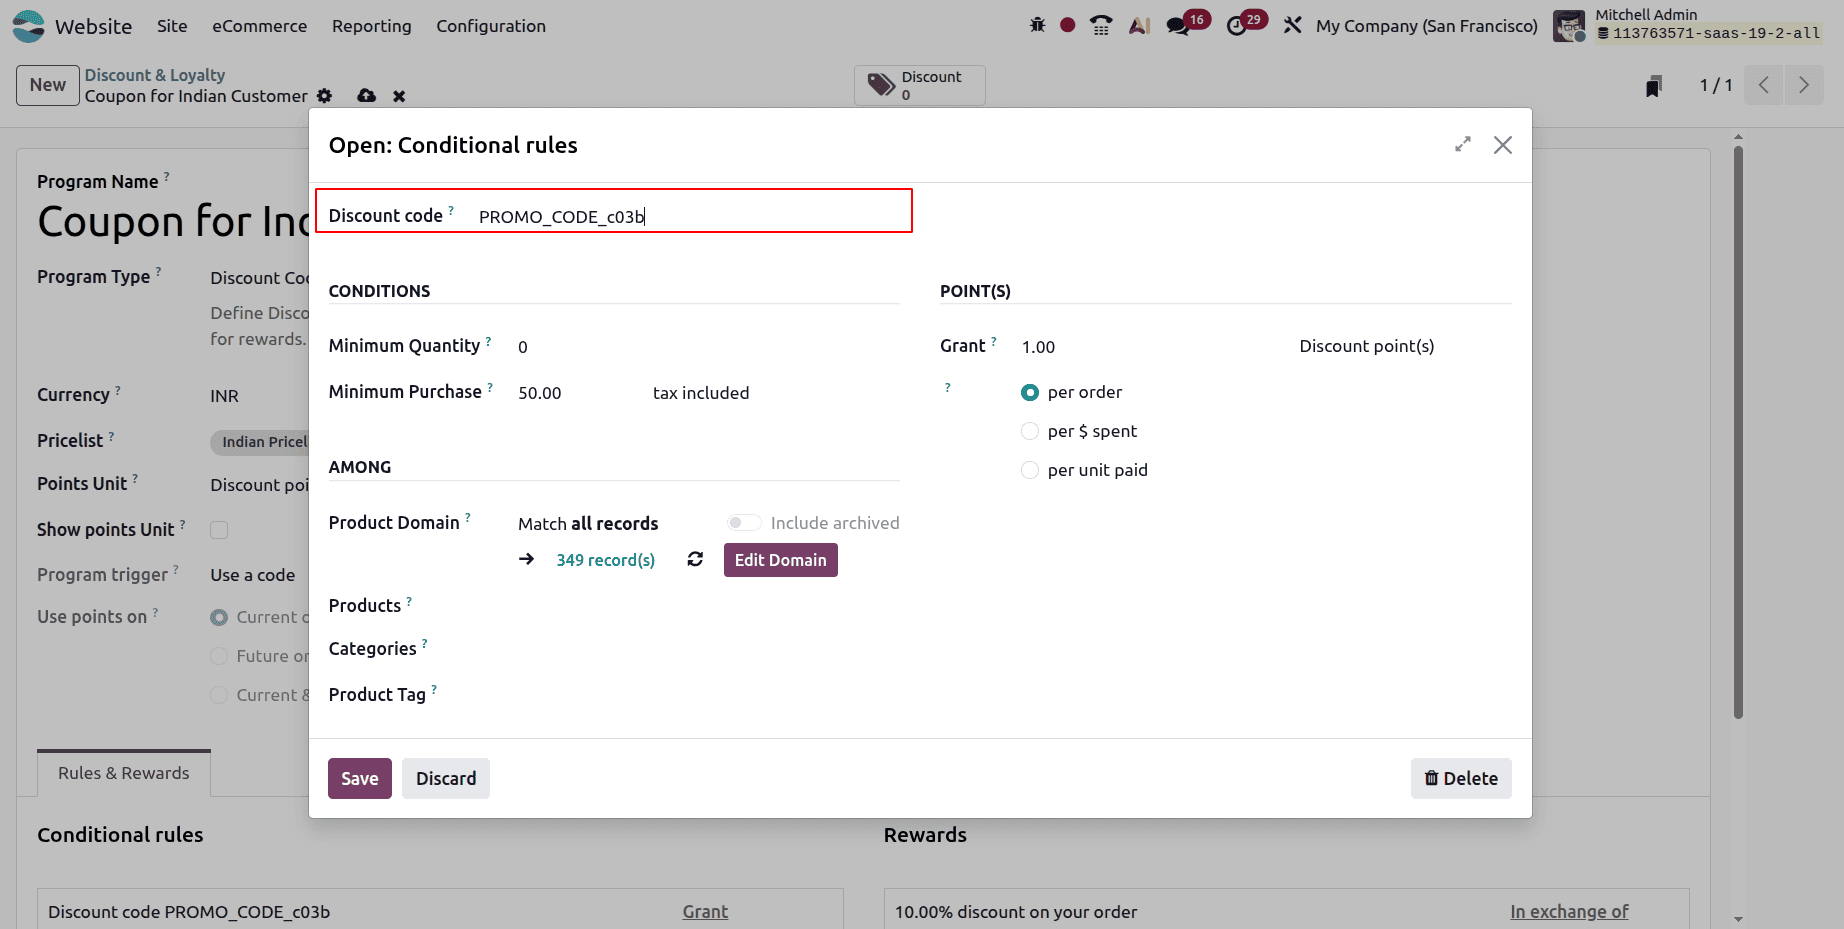The image size is (1844, 929).
Task: Open the VoIP phone icon
Action: [x=1101, y=25]
